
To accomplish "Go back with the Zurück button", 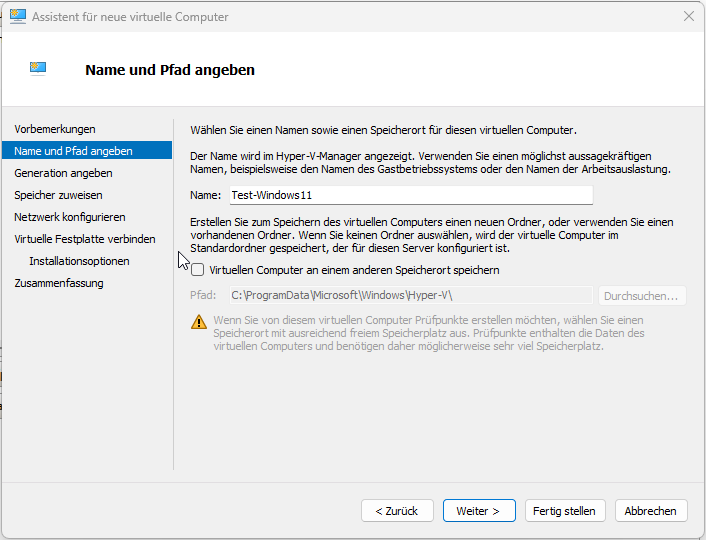I will point(397,511).
